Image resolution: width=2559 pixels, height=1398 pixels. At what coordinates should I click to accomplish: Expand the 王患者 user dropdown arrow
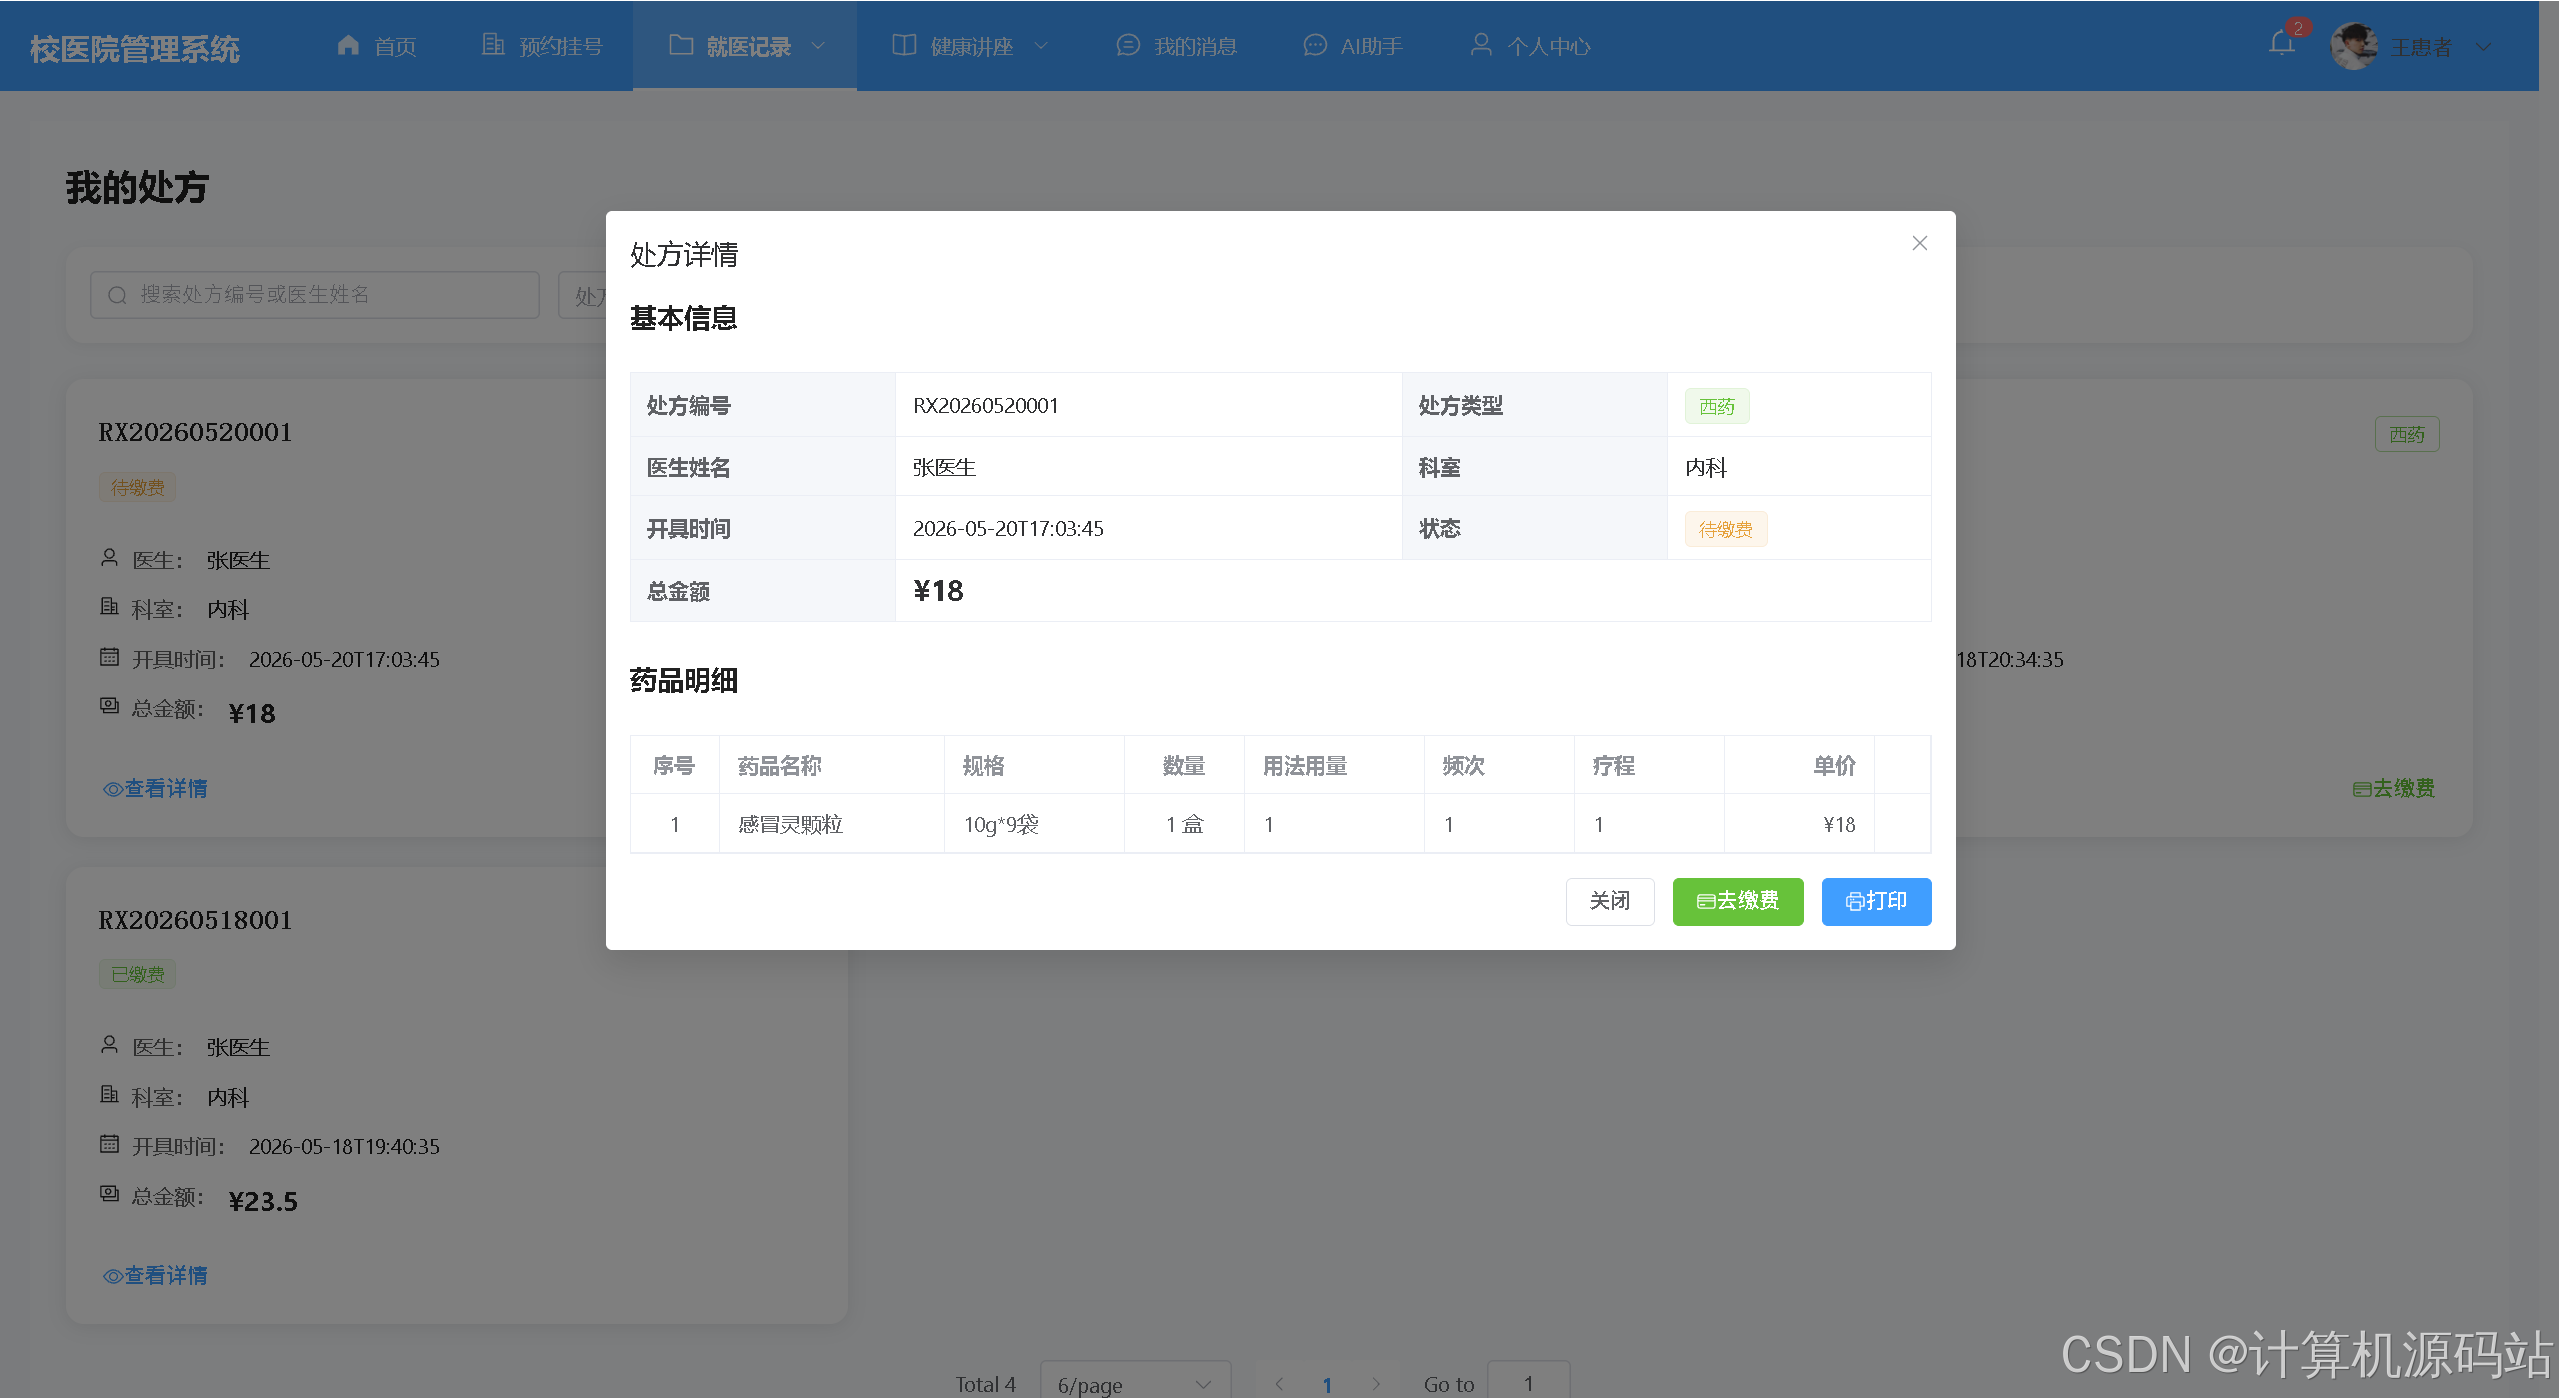coord(2483,47)
